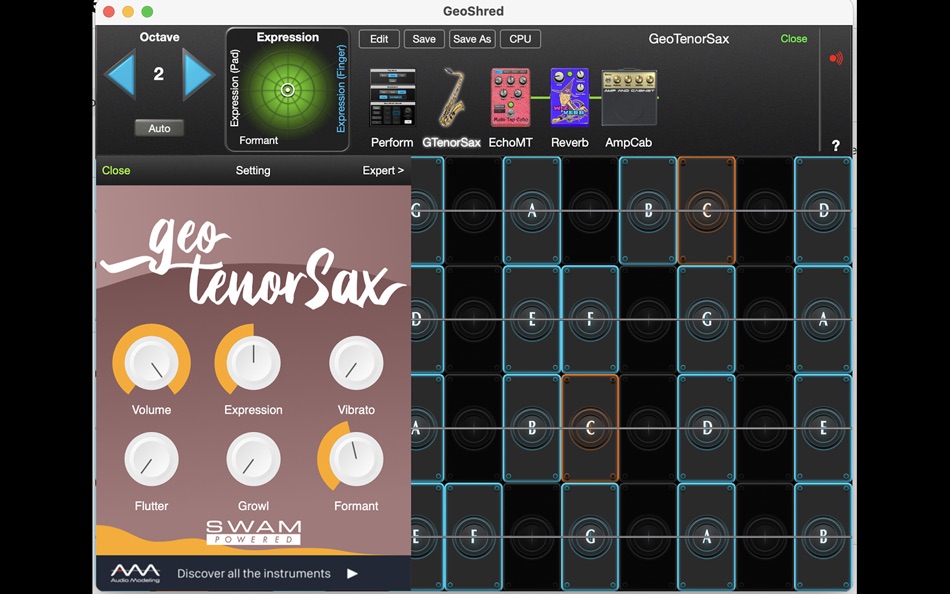
Task: Play the G pad in the second row
Action: [706, 319]
